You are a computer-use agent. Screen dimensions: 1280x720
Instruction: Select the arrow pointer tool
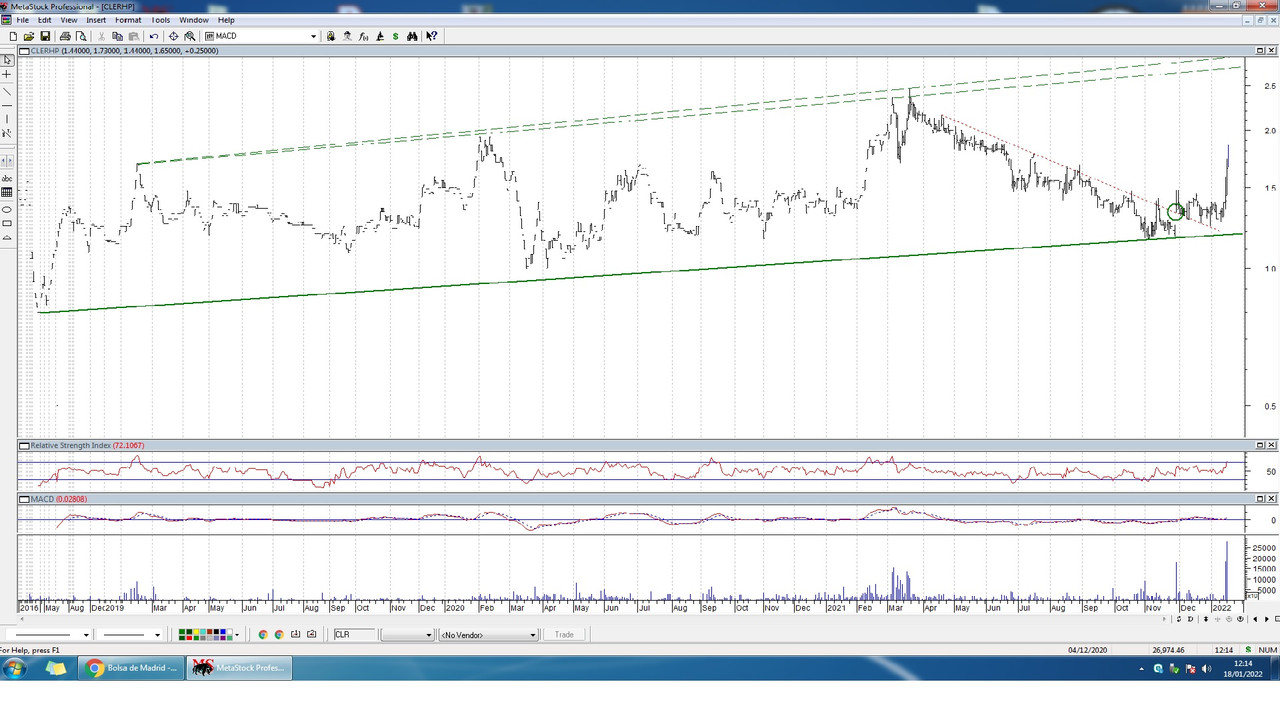coord(7,60)
